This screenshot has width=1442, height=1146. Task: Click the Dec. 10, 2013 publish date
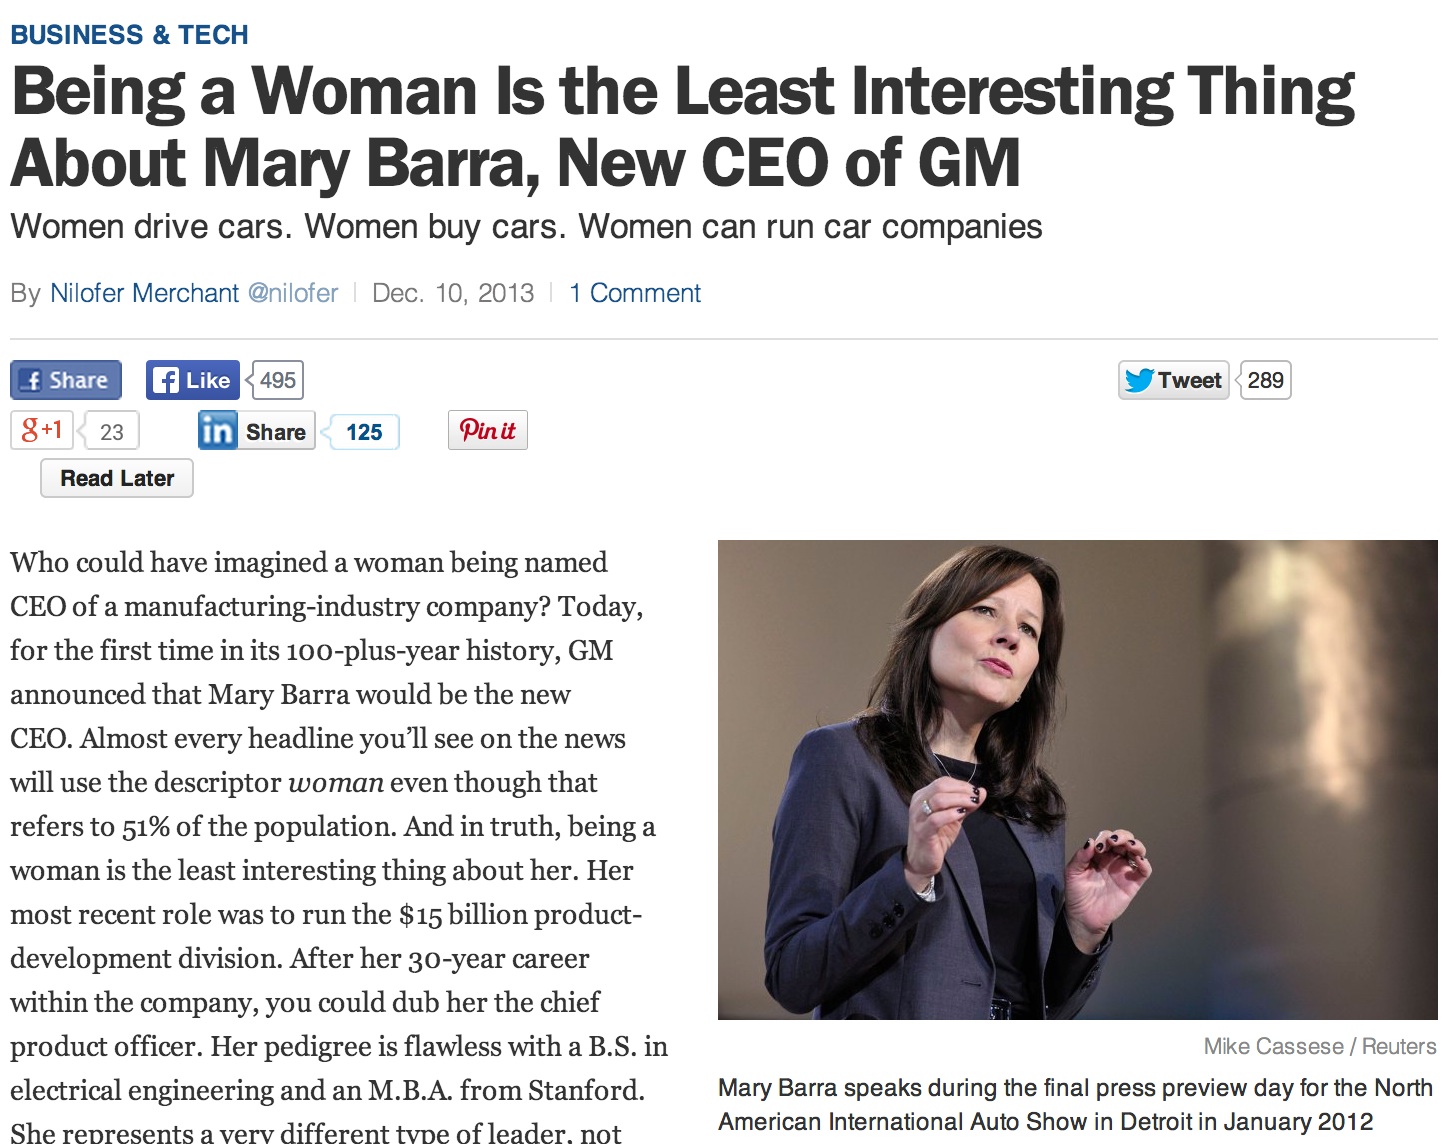(452, 293)
